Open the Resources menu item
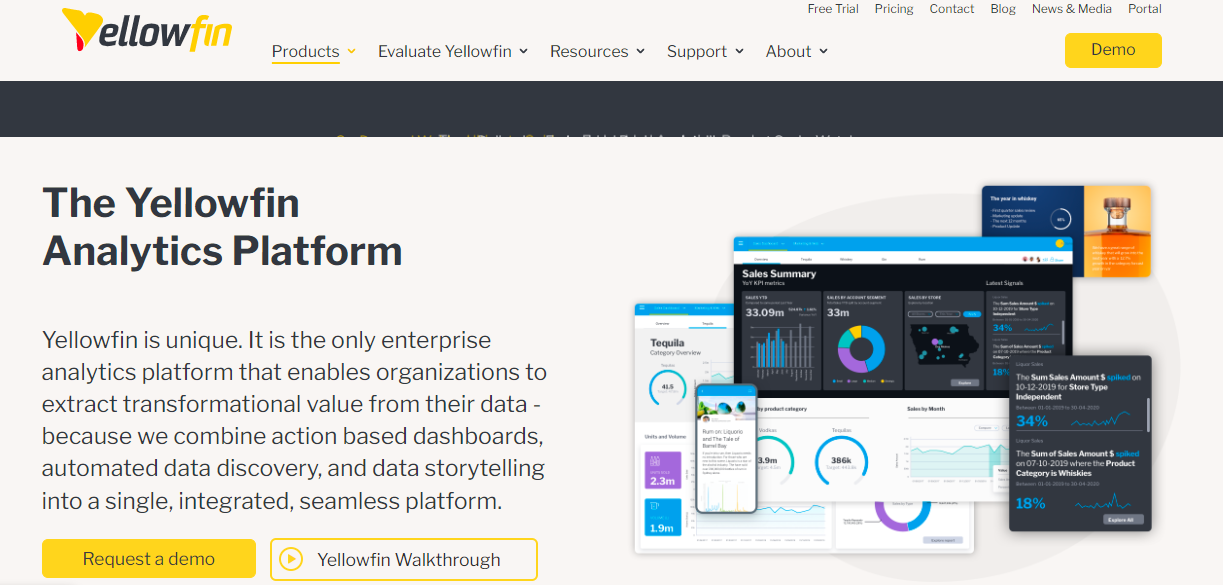Viewport: 1223px width, 585px height. point(589,52)
